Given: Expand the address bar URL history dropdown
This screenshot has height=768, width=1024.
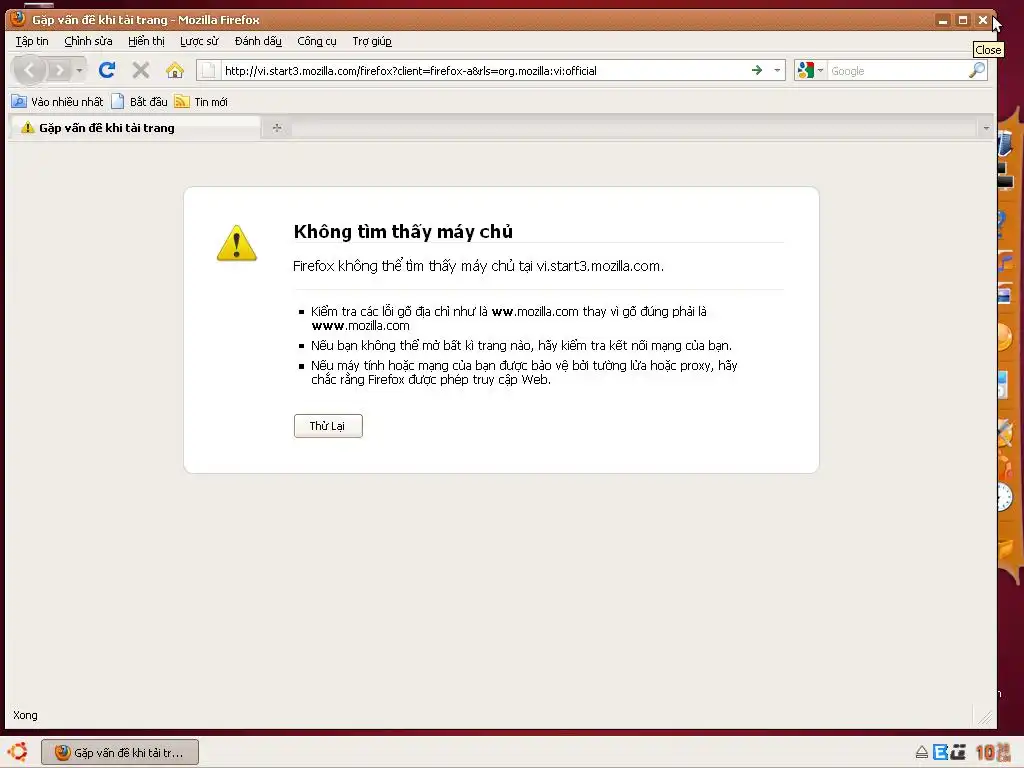Looking at the screenshot, I should (x=777, y=70).
